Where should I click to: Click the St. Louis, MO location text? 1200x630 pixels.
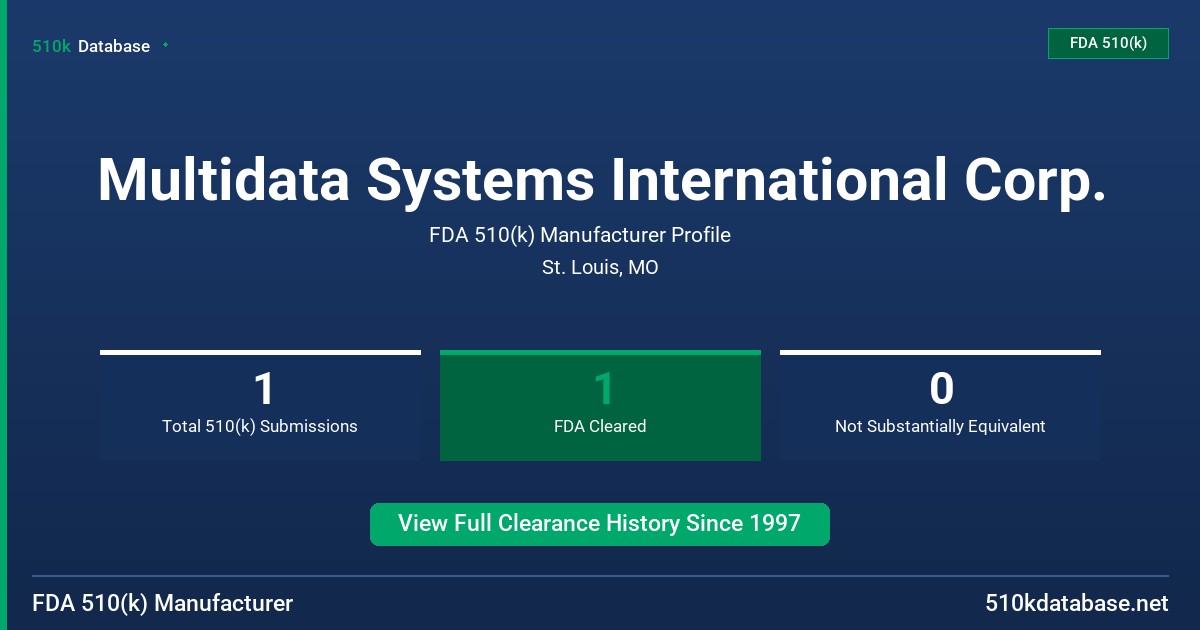pos(600,267)
